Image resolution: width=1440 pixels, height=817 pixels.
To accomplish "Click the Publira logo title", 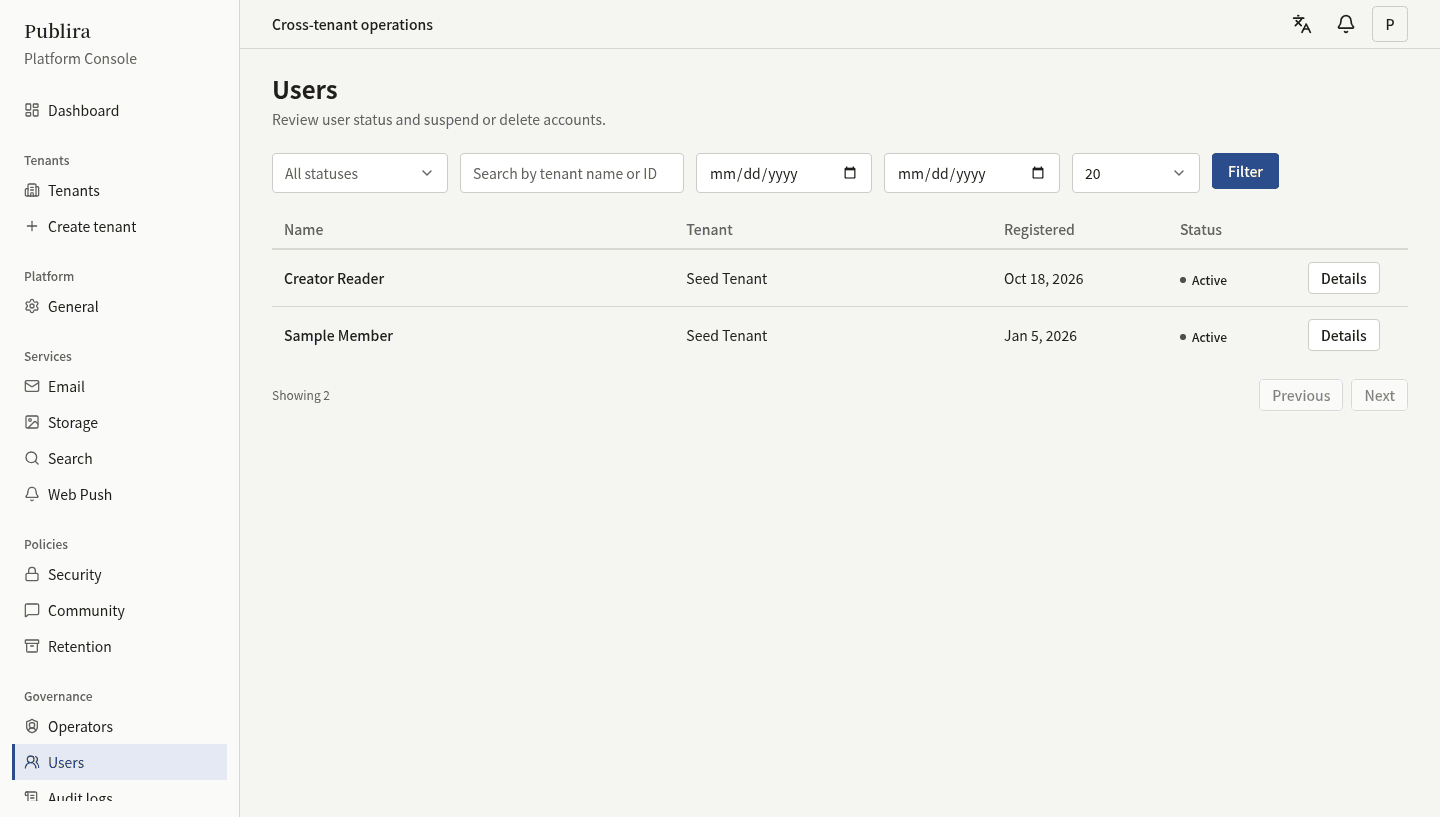I will 57,31.
